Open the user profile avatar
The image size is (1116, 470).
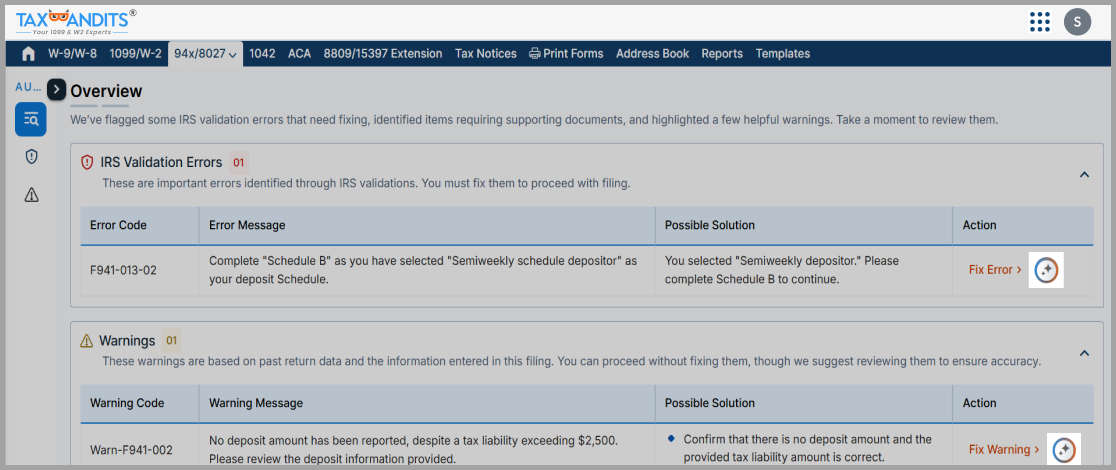[x=1077, y=21]
